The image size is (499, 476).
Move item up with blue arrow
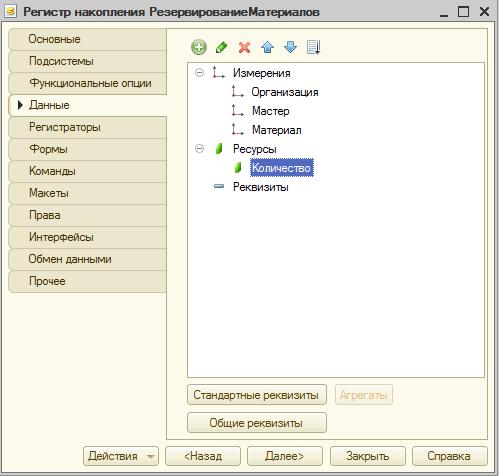pyautogui.click(x=267, y=47)
